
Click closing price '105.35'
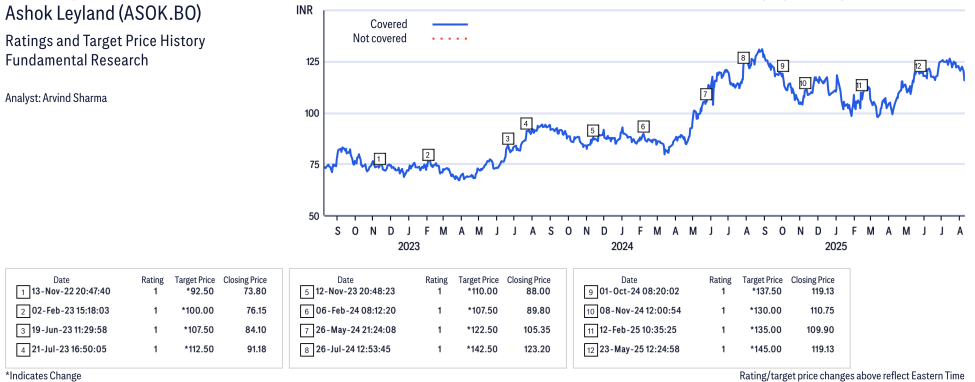click(537, 330)
